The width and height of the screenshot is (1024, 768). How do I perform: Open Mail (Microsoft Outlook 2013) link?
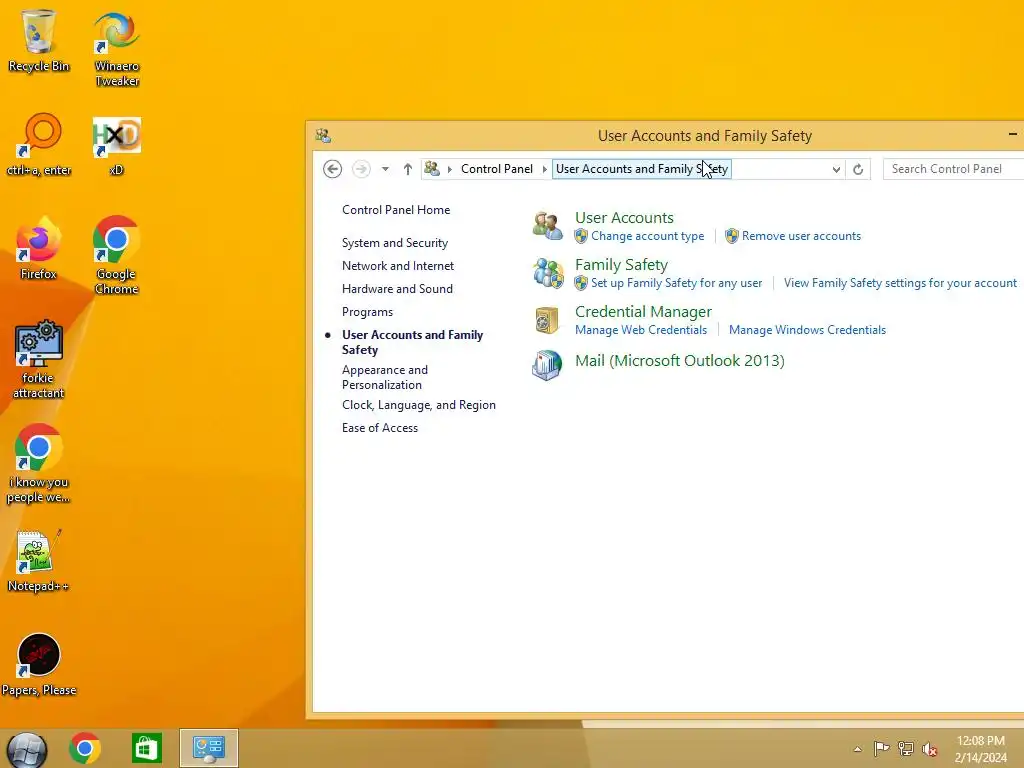[679, 360]
